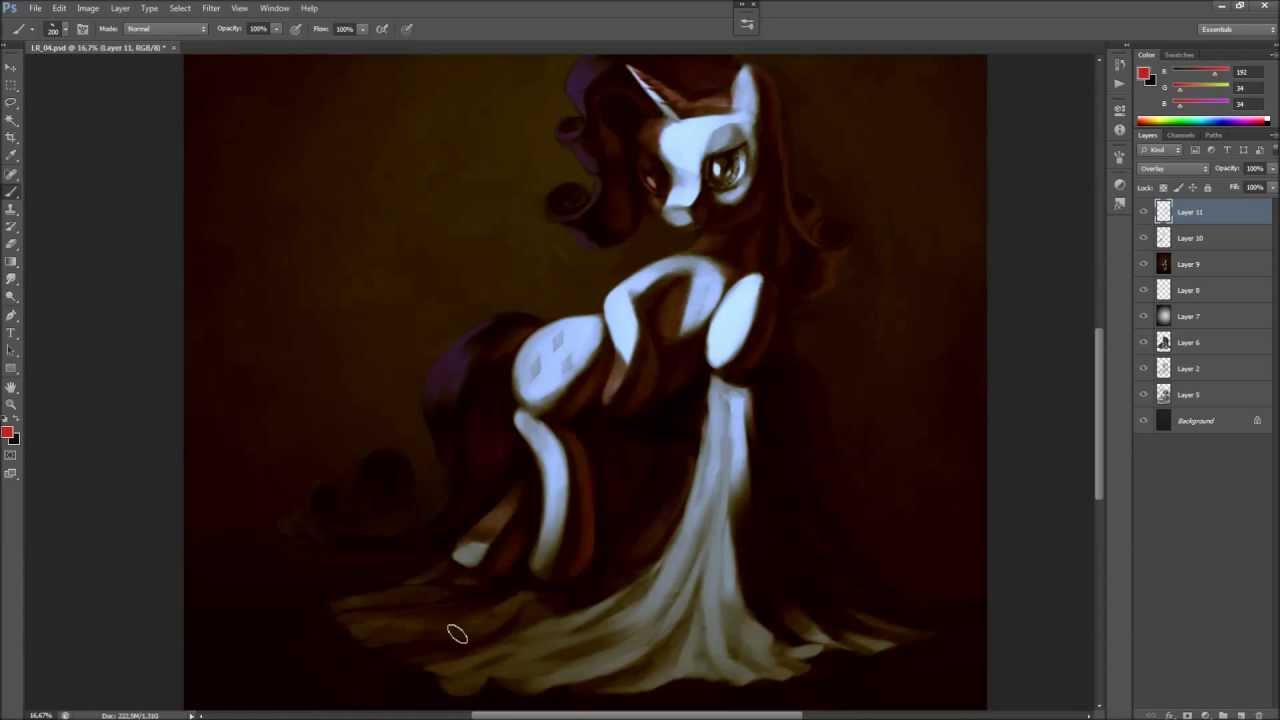Hide Layer 10 using eye icon

coord(1143,238)
